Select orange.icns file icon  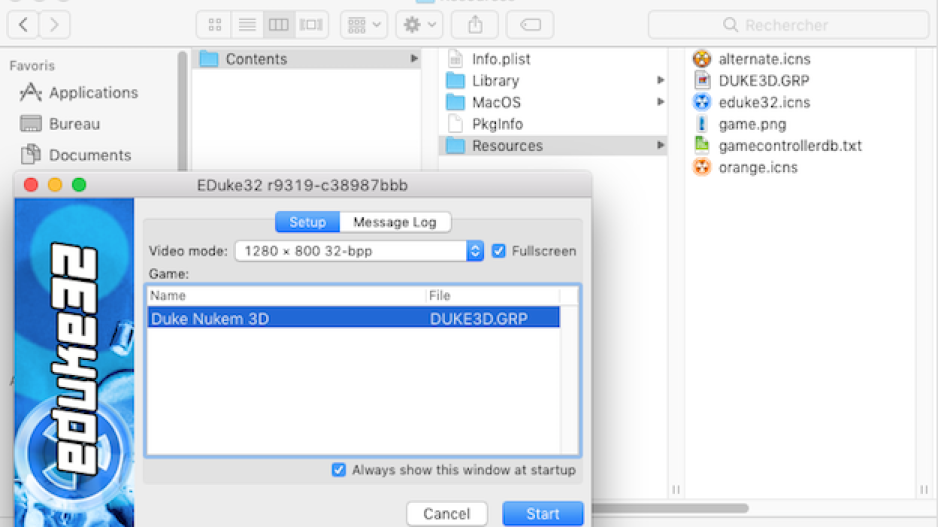click(x=702, y=167)
